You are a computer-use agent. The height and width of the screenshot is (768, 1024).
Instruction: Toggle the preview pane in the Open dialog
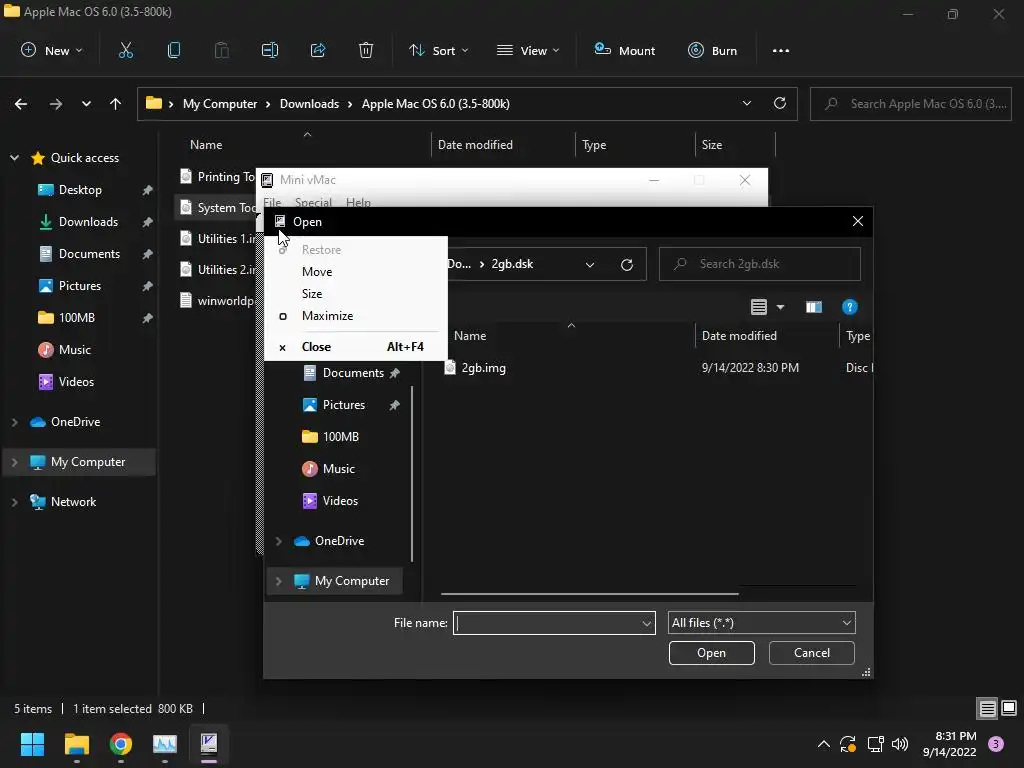[x=814, y=307]
